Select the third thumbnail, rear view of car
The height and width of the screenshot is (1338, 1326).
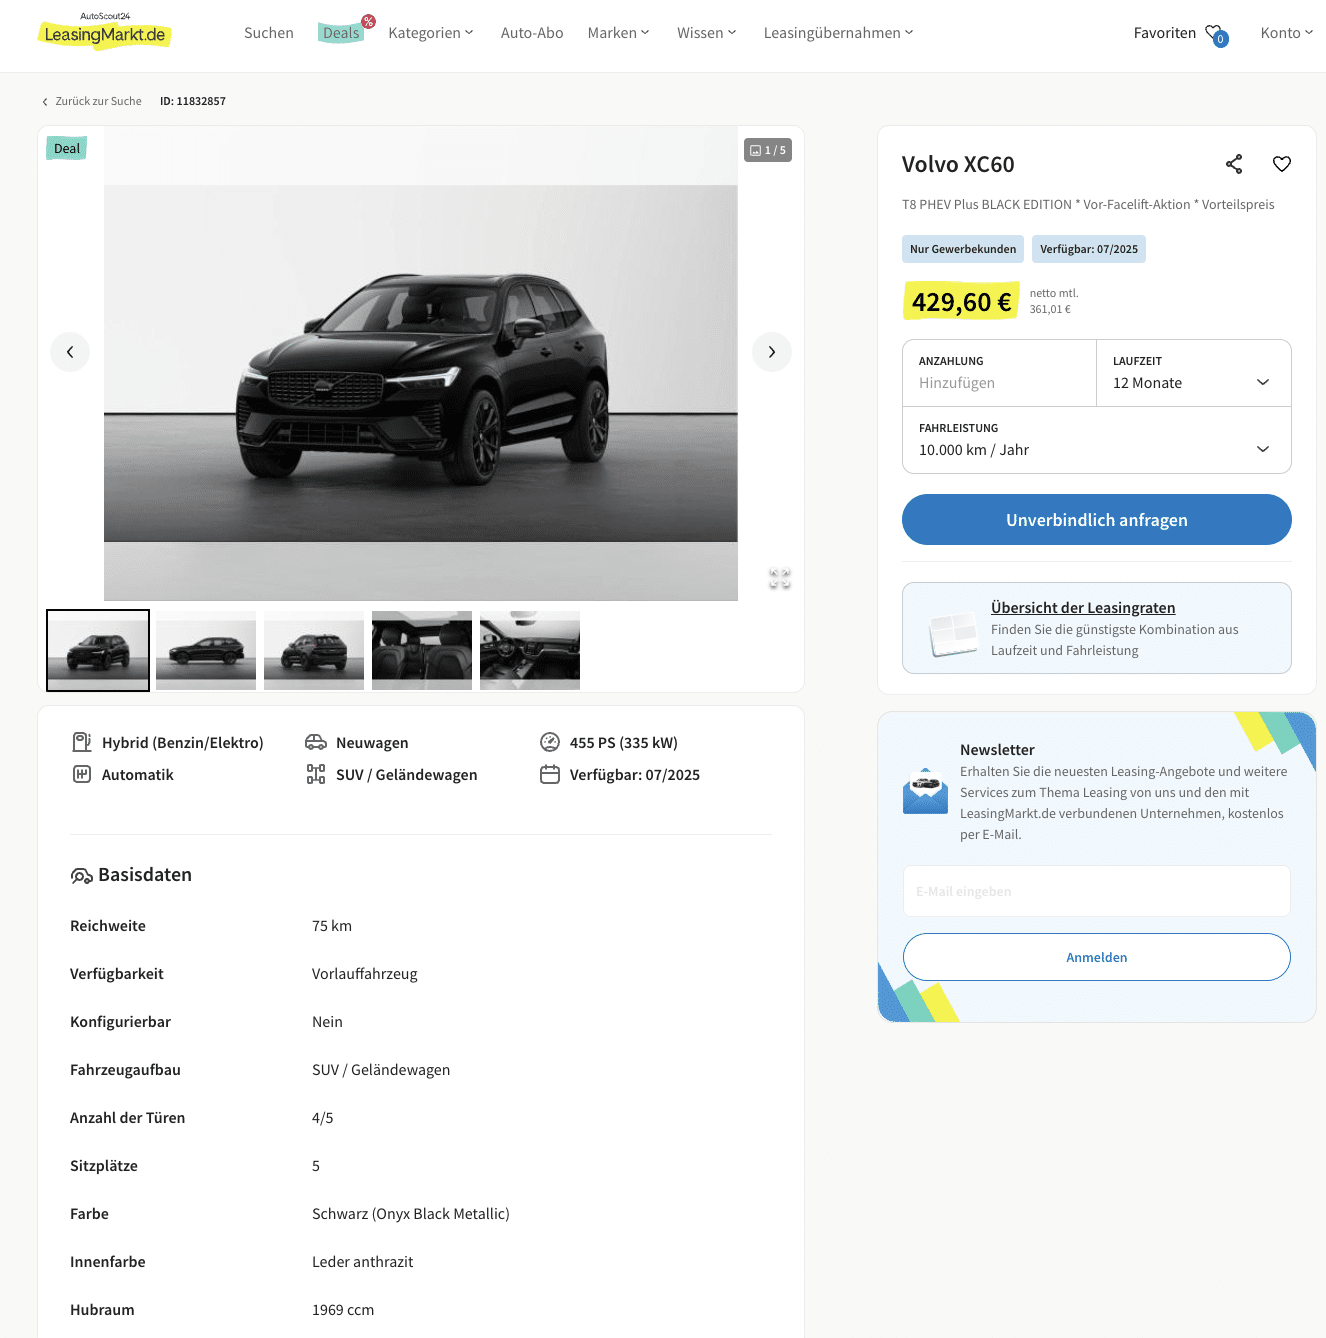pos(314,650)
